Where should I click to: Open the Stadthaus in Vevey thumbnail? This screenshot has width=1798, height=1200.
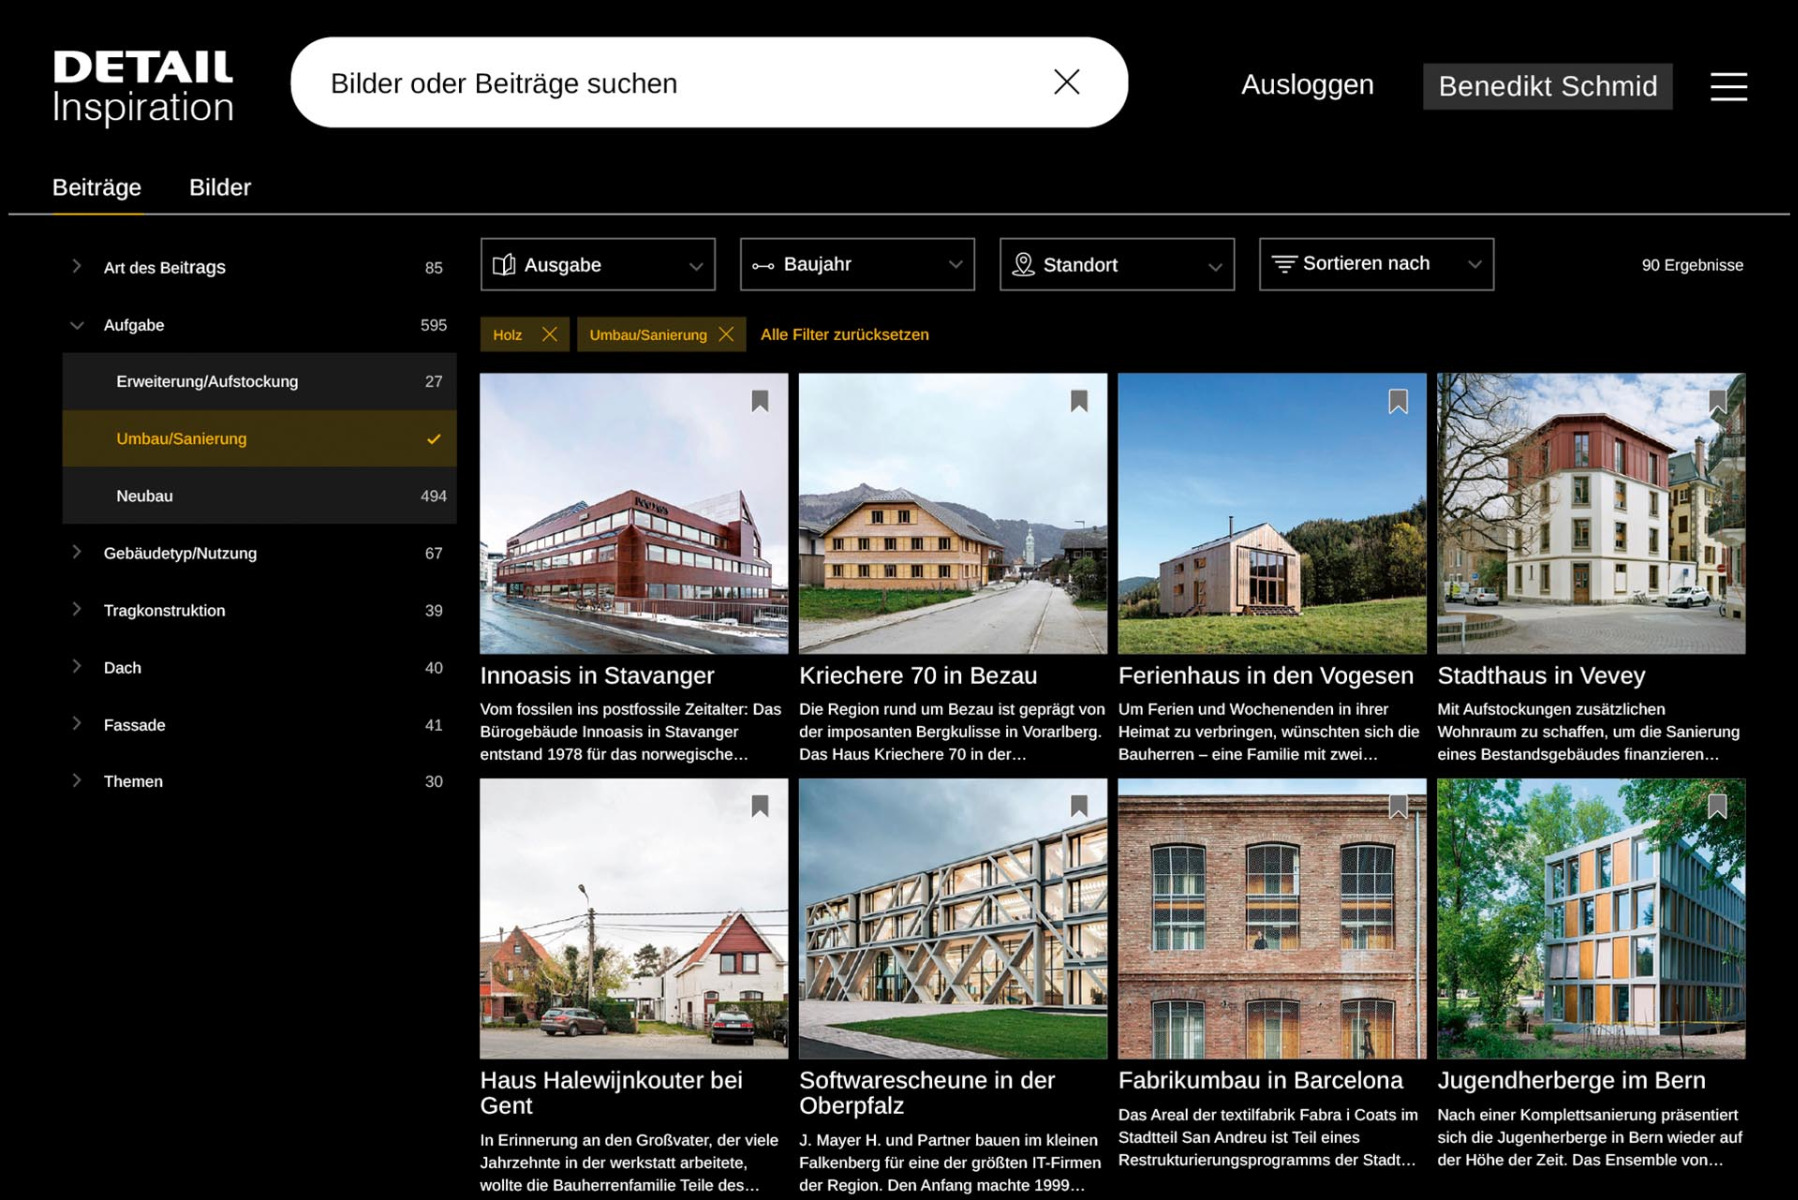click(1590, 514)
